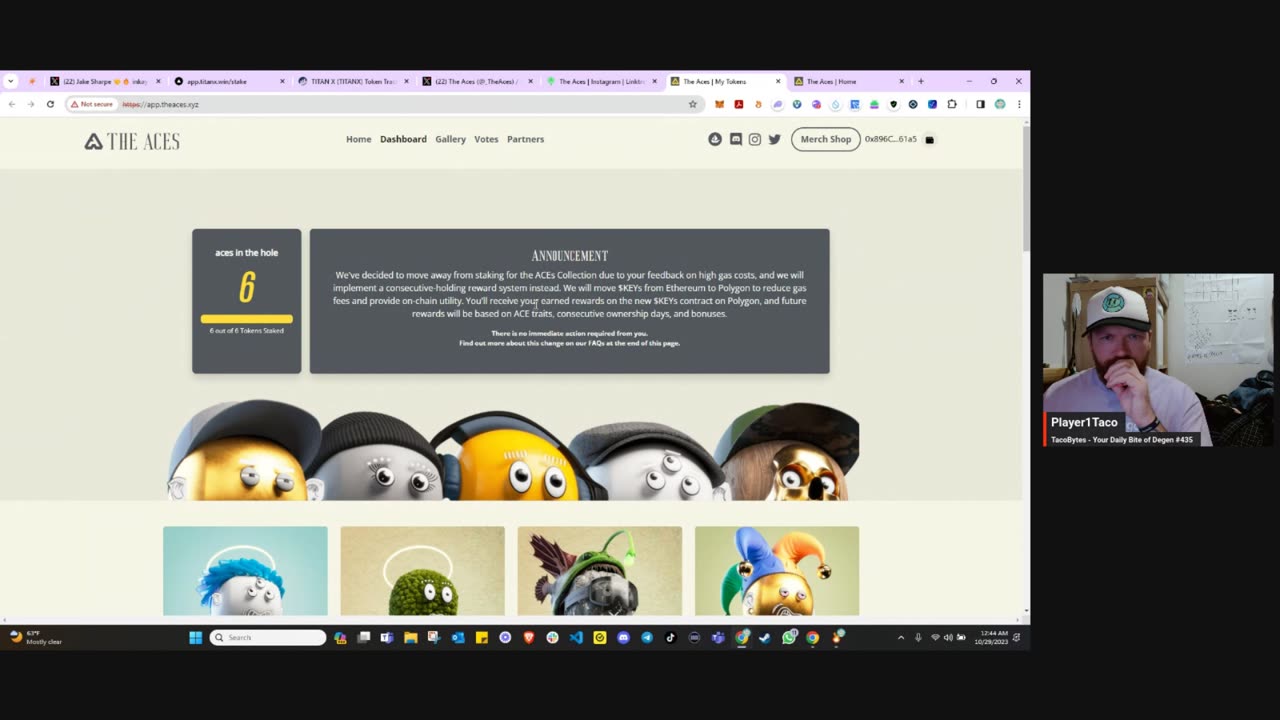
Task: Click Not secure site info badge
Action: (92, 104)
